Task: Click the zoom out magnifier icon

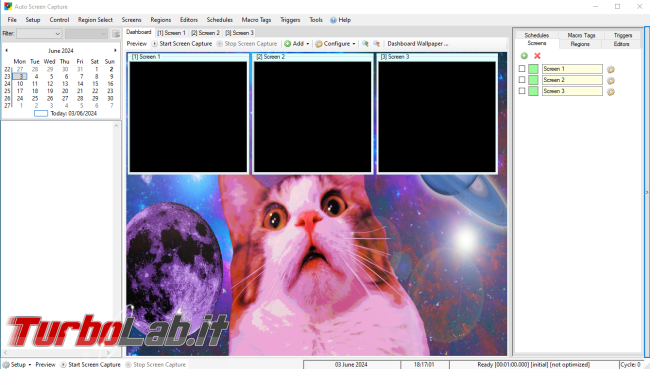Action: pyautogui.click(x=376, y=44)
